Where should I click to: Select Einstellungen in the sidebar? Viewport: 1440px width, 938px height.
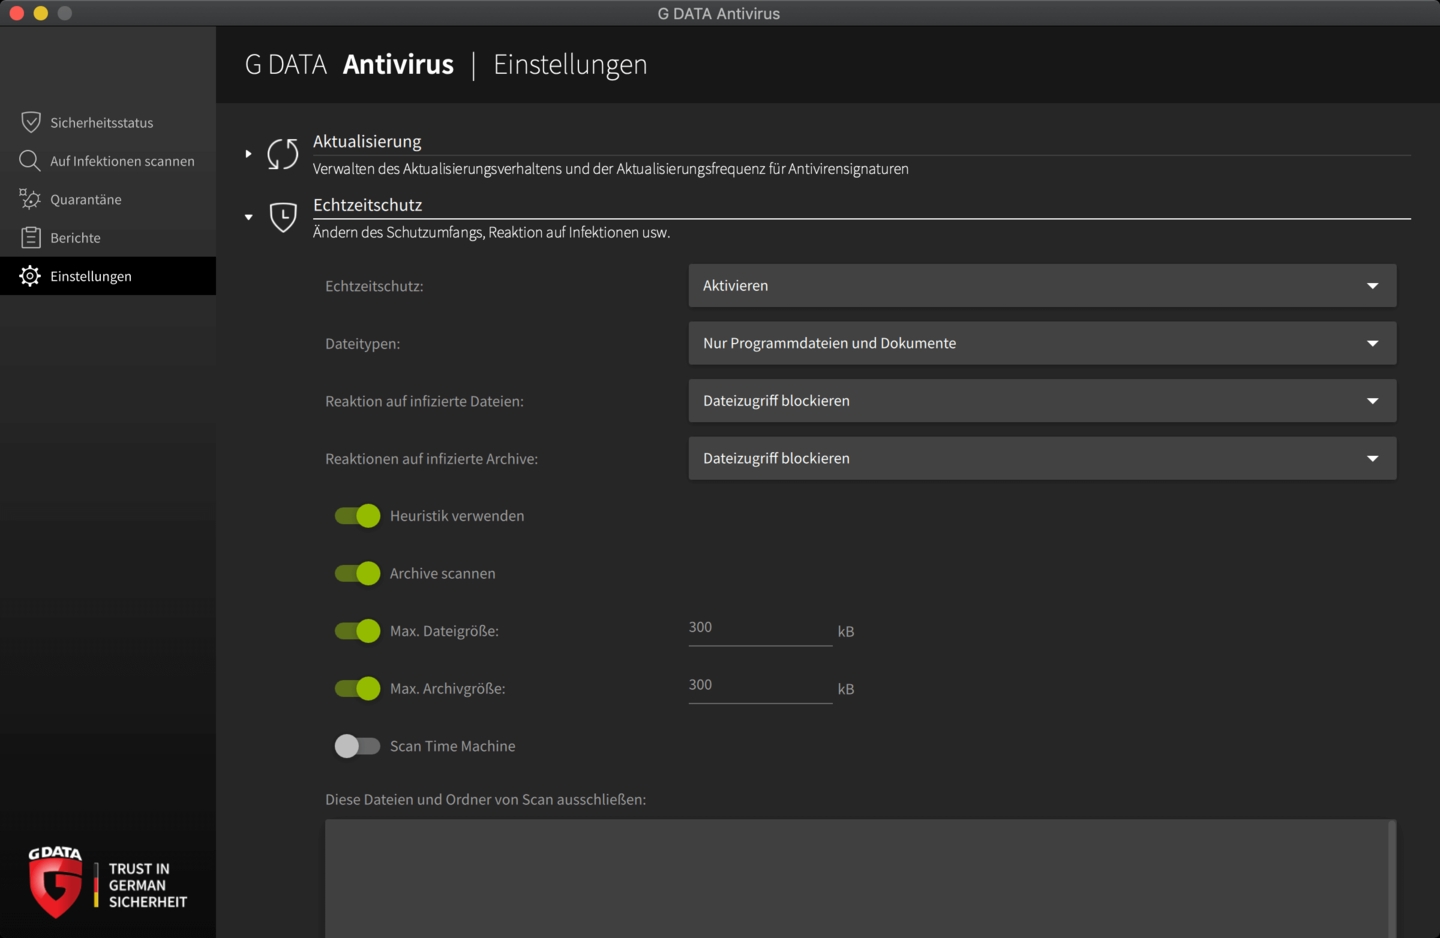click(x=108, y=276)
